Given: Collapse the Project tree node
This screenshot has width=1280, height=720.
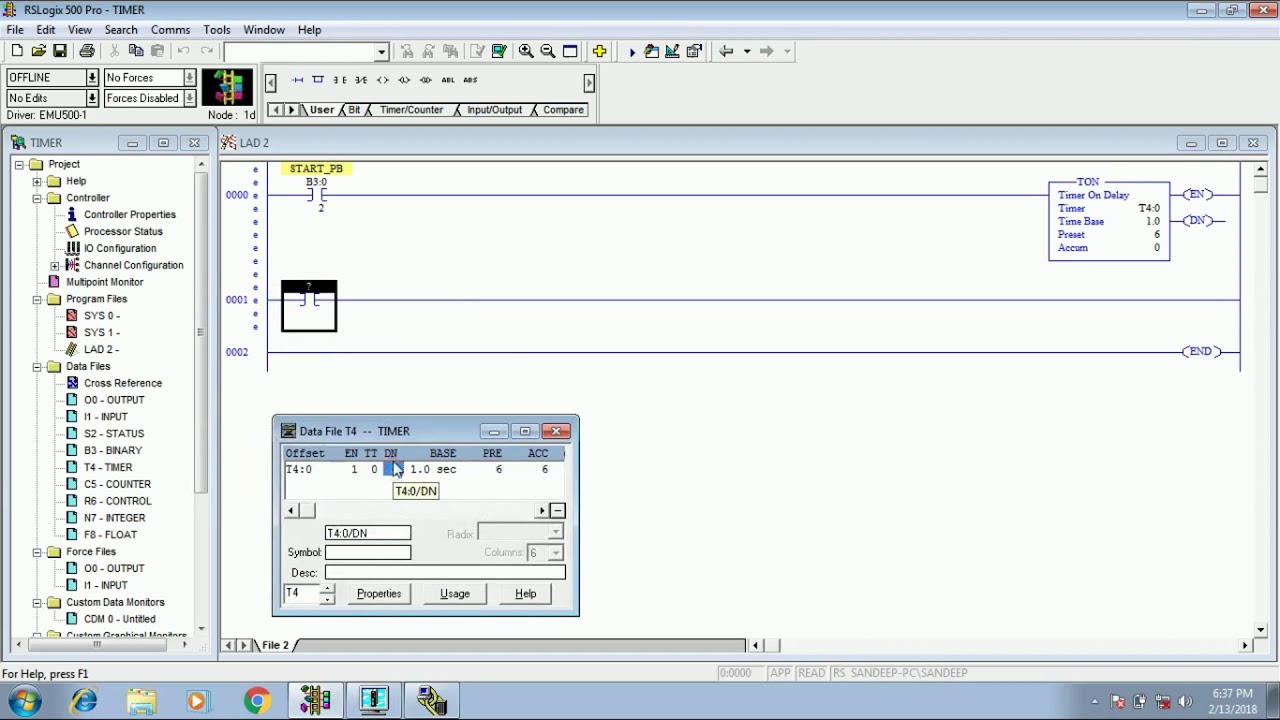Looking at the screenshot, I should 19,164.
